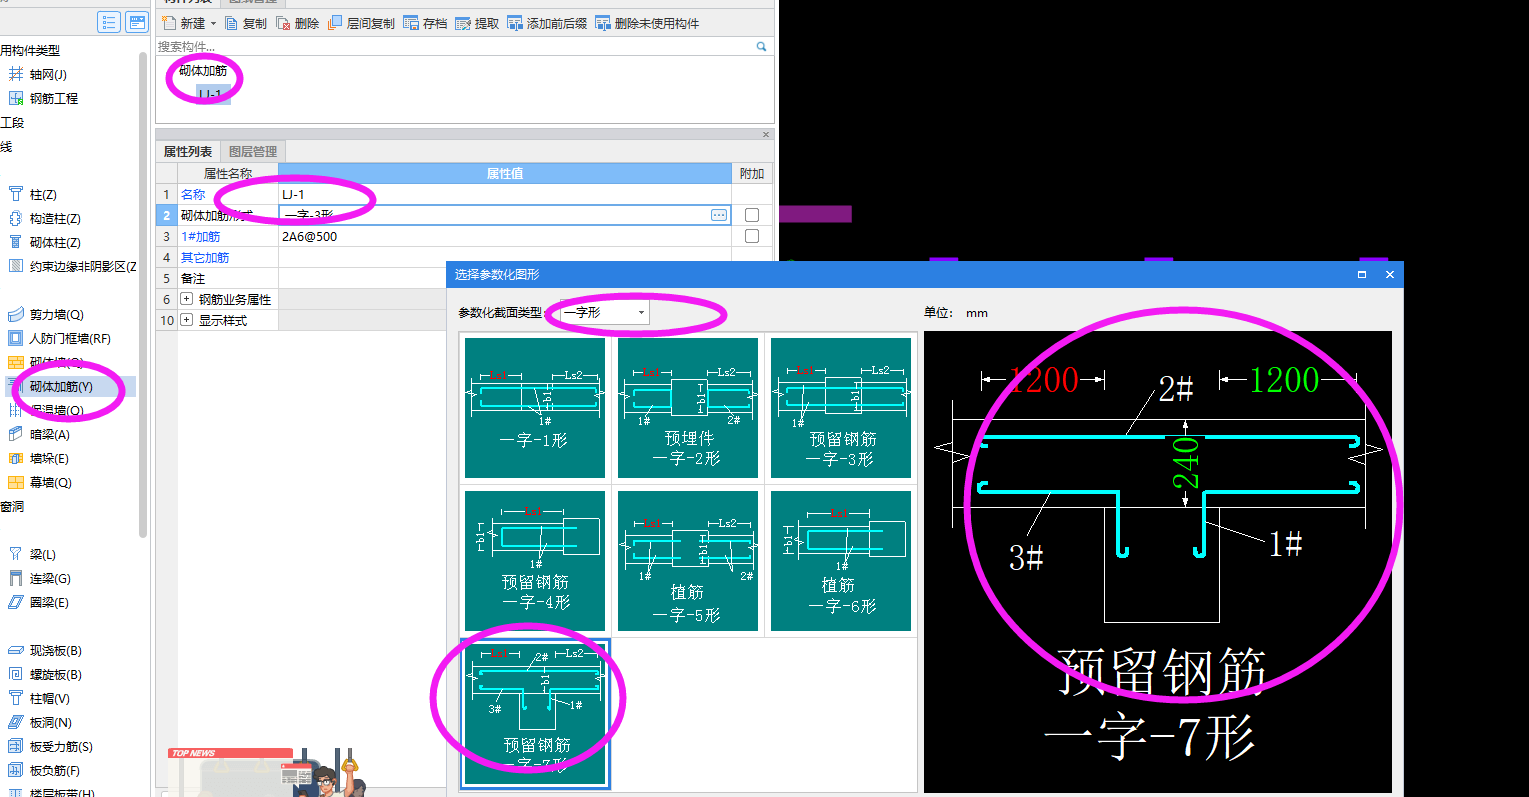Viewport: 1529px width, 797px height.
Task: Select 现浇板(B) slab component
Action: (45, 650)
